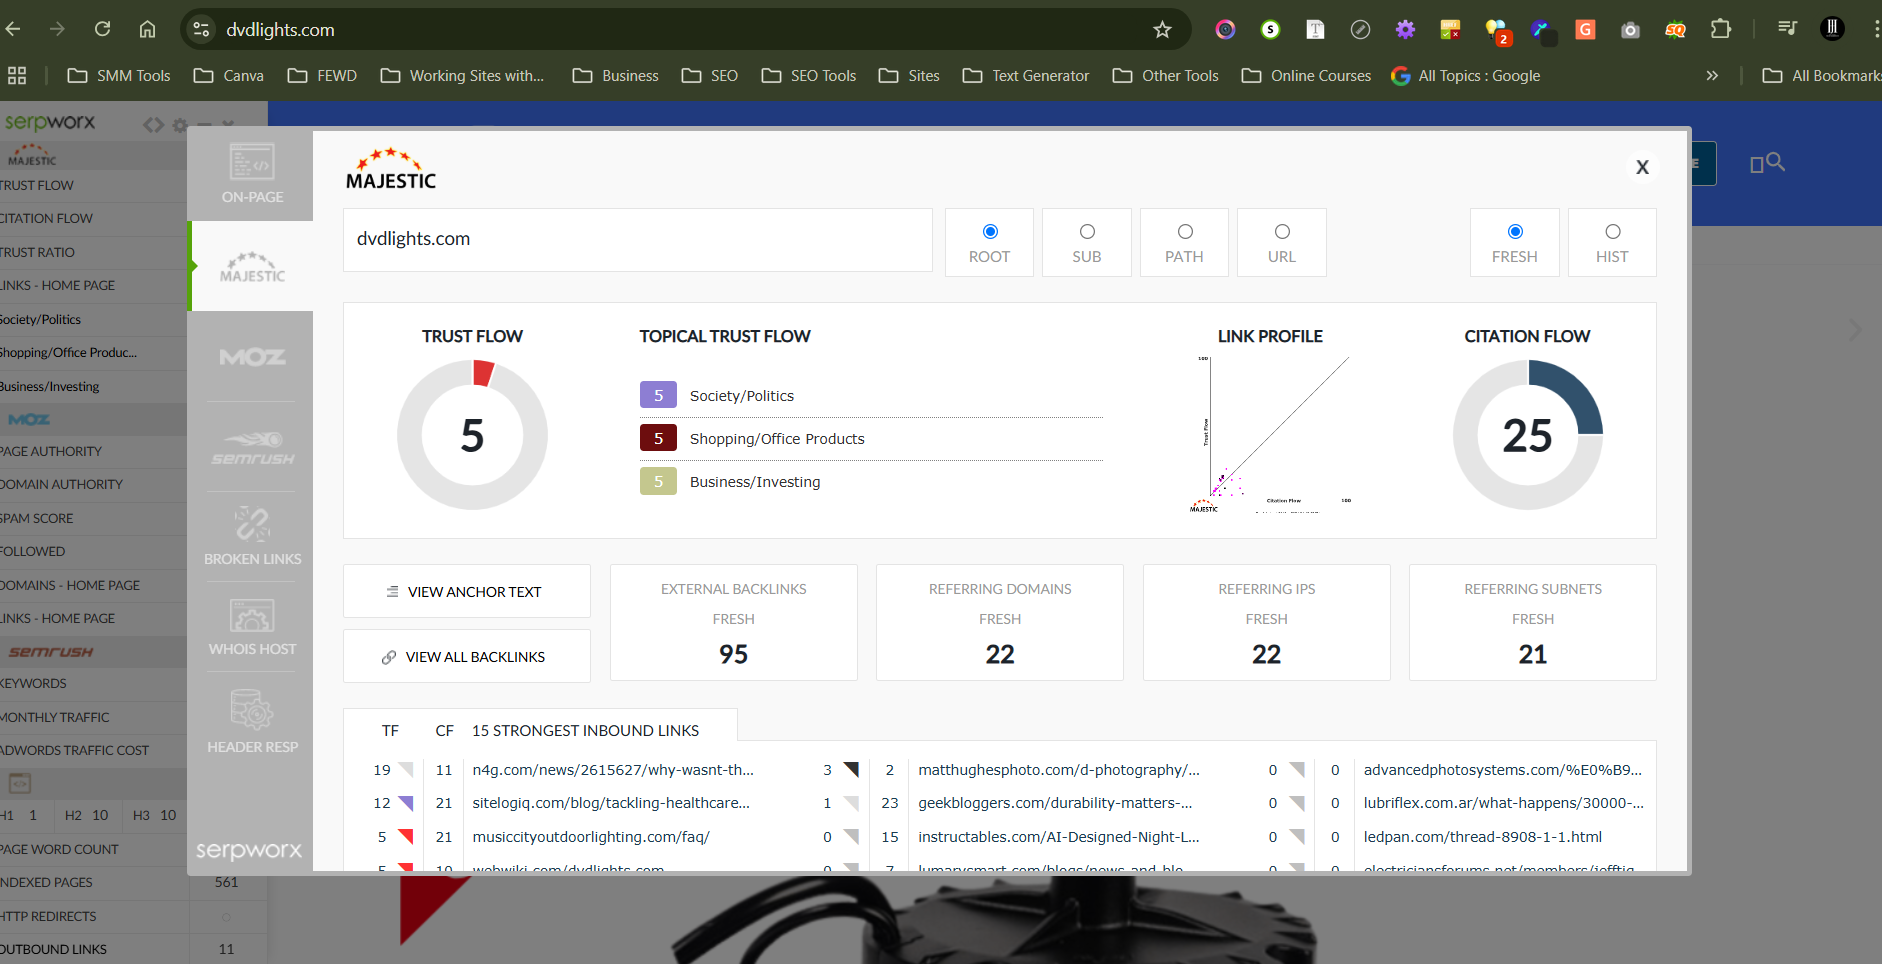Open the purple gear extension icon
1882x964 pixels.
[1405, 29]
